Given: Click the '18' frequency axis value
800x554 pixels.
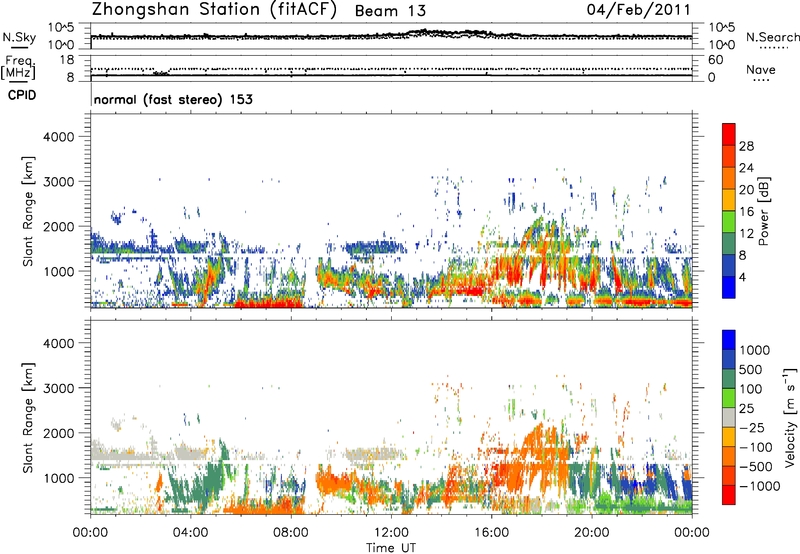Looking at the screenshot, I should pos(67,60).
